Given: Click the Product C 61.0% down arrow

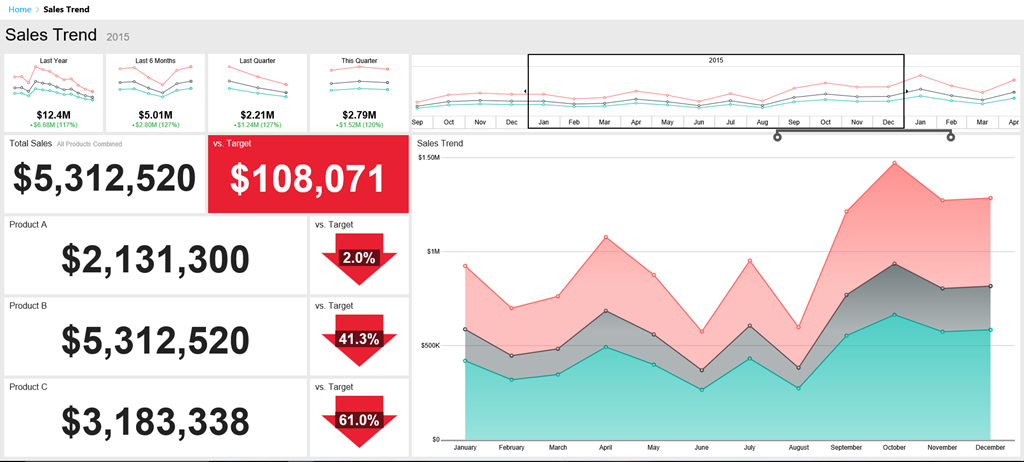Looking at the screenshot, I should click(x=359, y=421).
